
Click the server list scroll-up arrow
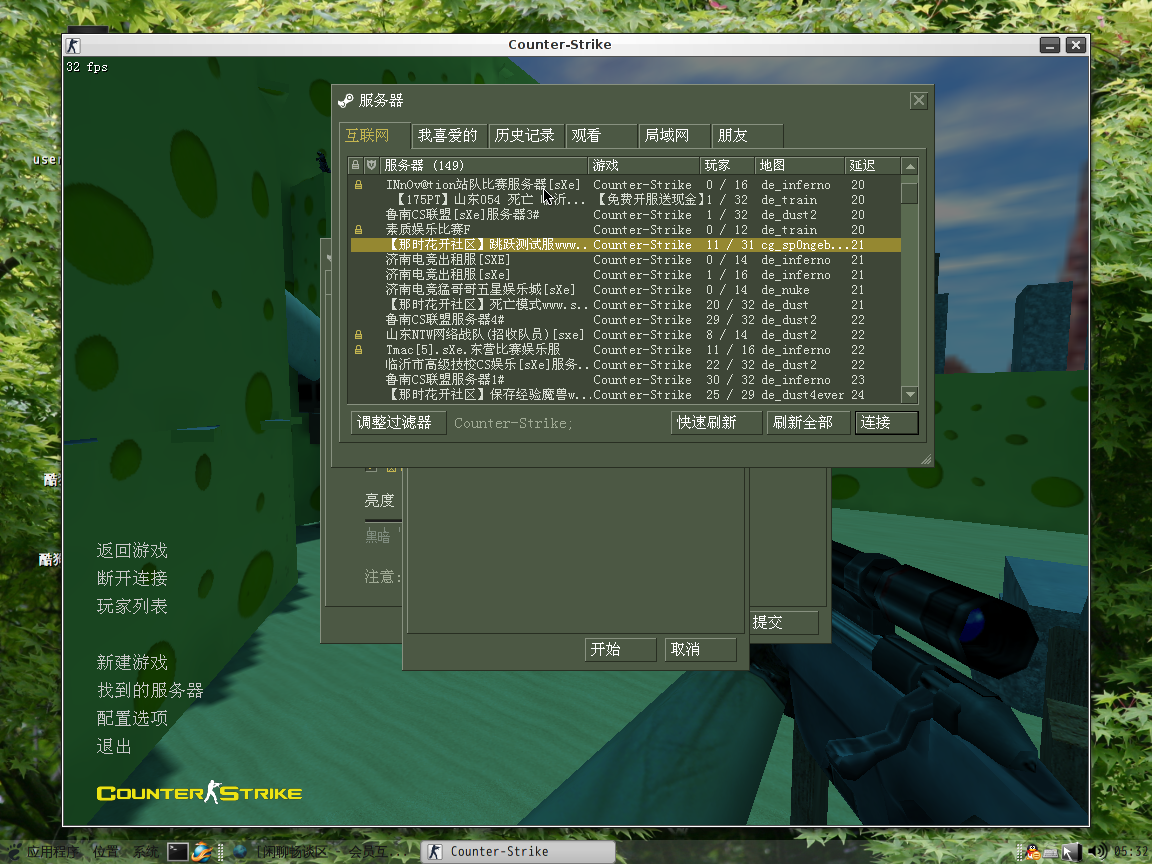pyautogui.click(x=910, y=166)
